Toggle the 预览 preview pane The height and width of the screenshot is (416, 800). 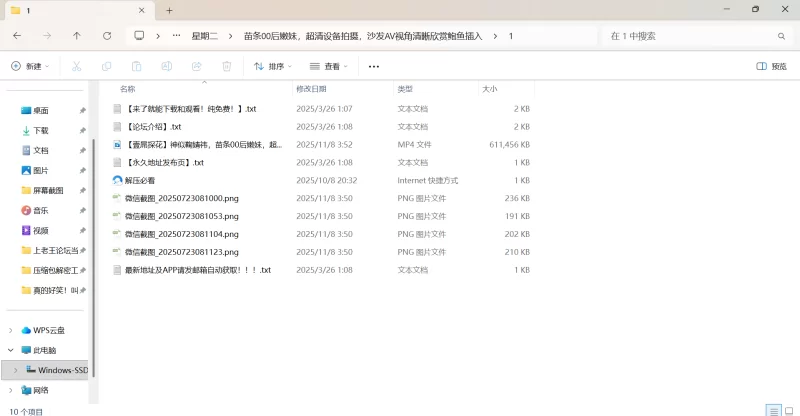771,66
